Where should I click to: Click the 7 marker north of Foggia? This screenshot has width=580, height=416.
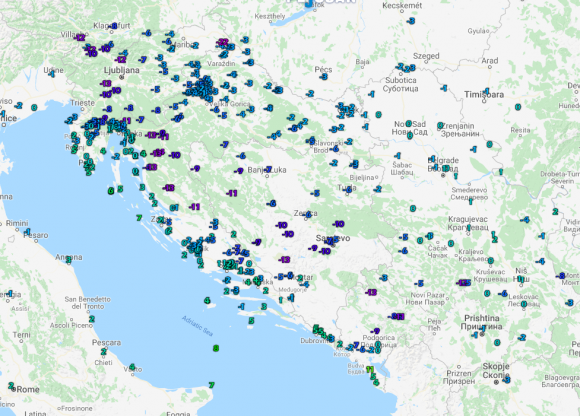click(x=212, y=385)
